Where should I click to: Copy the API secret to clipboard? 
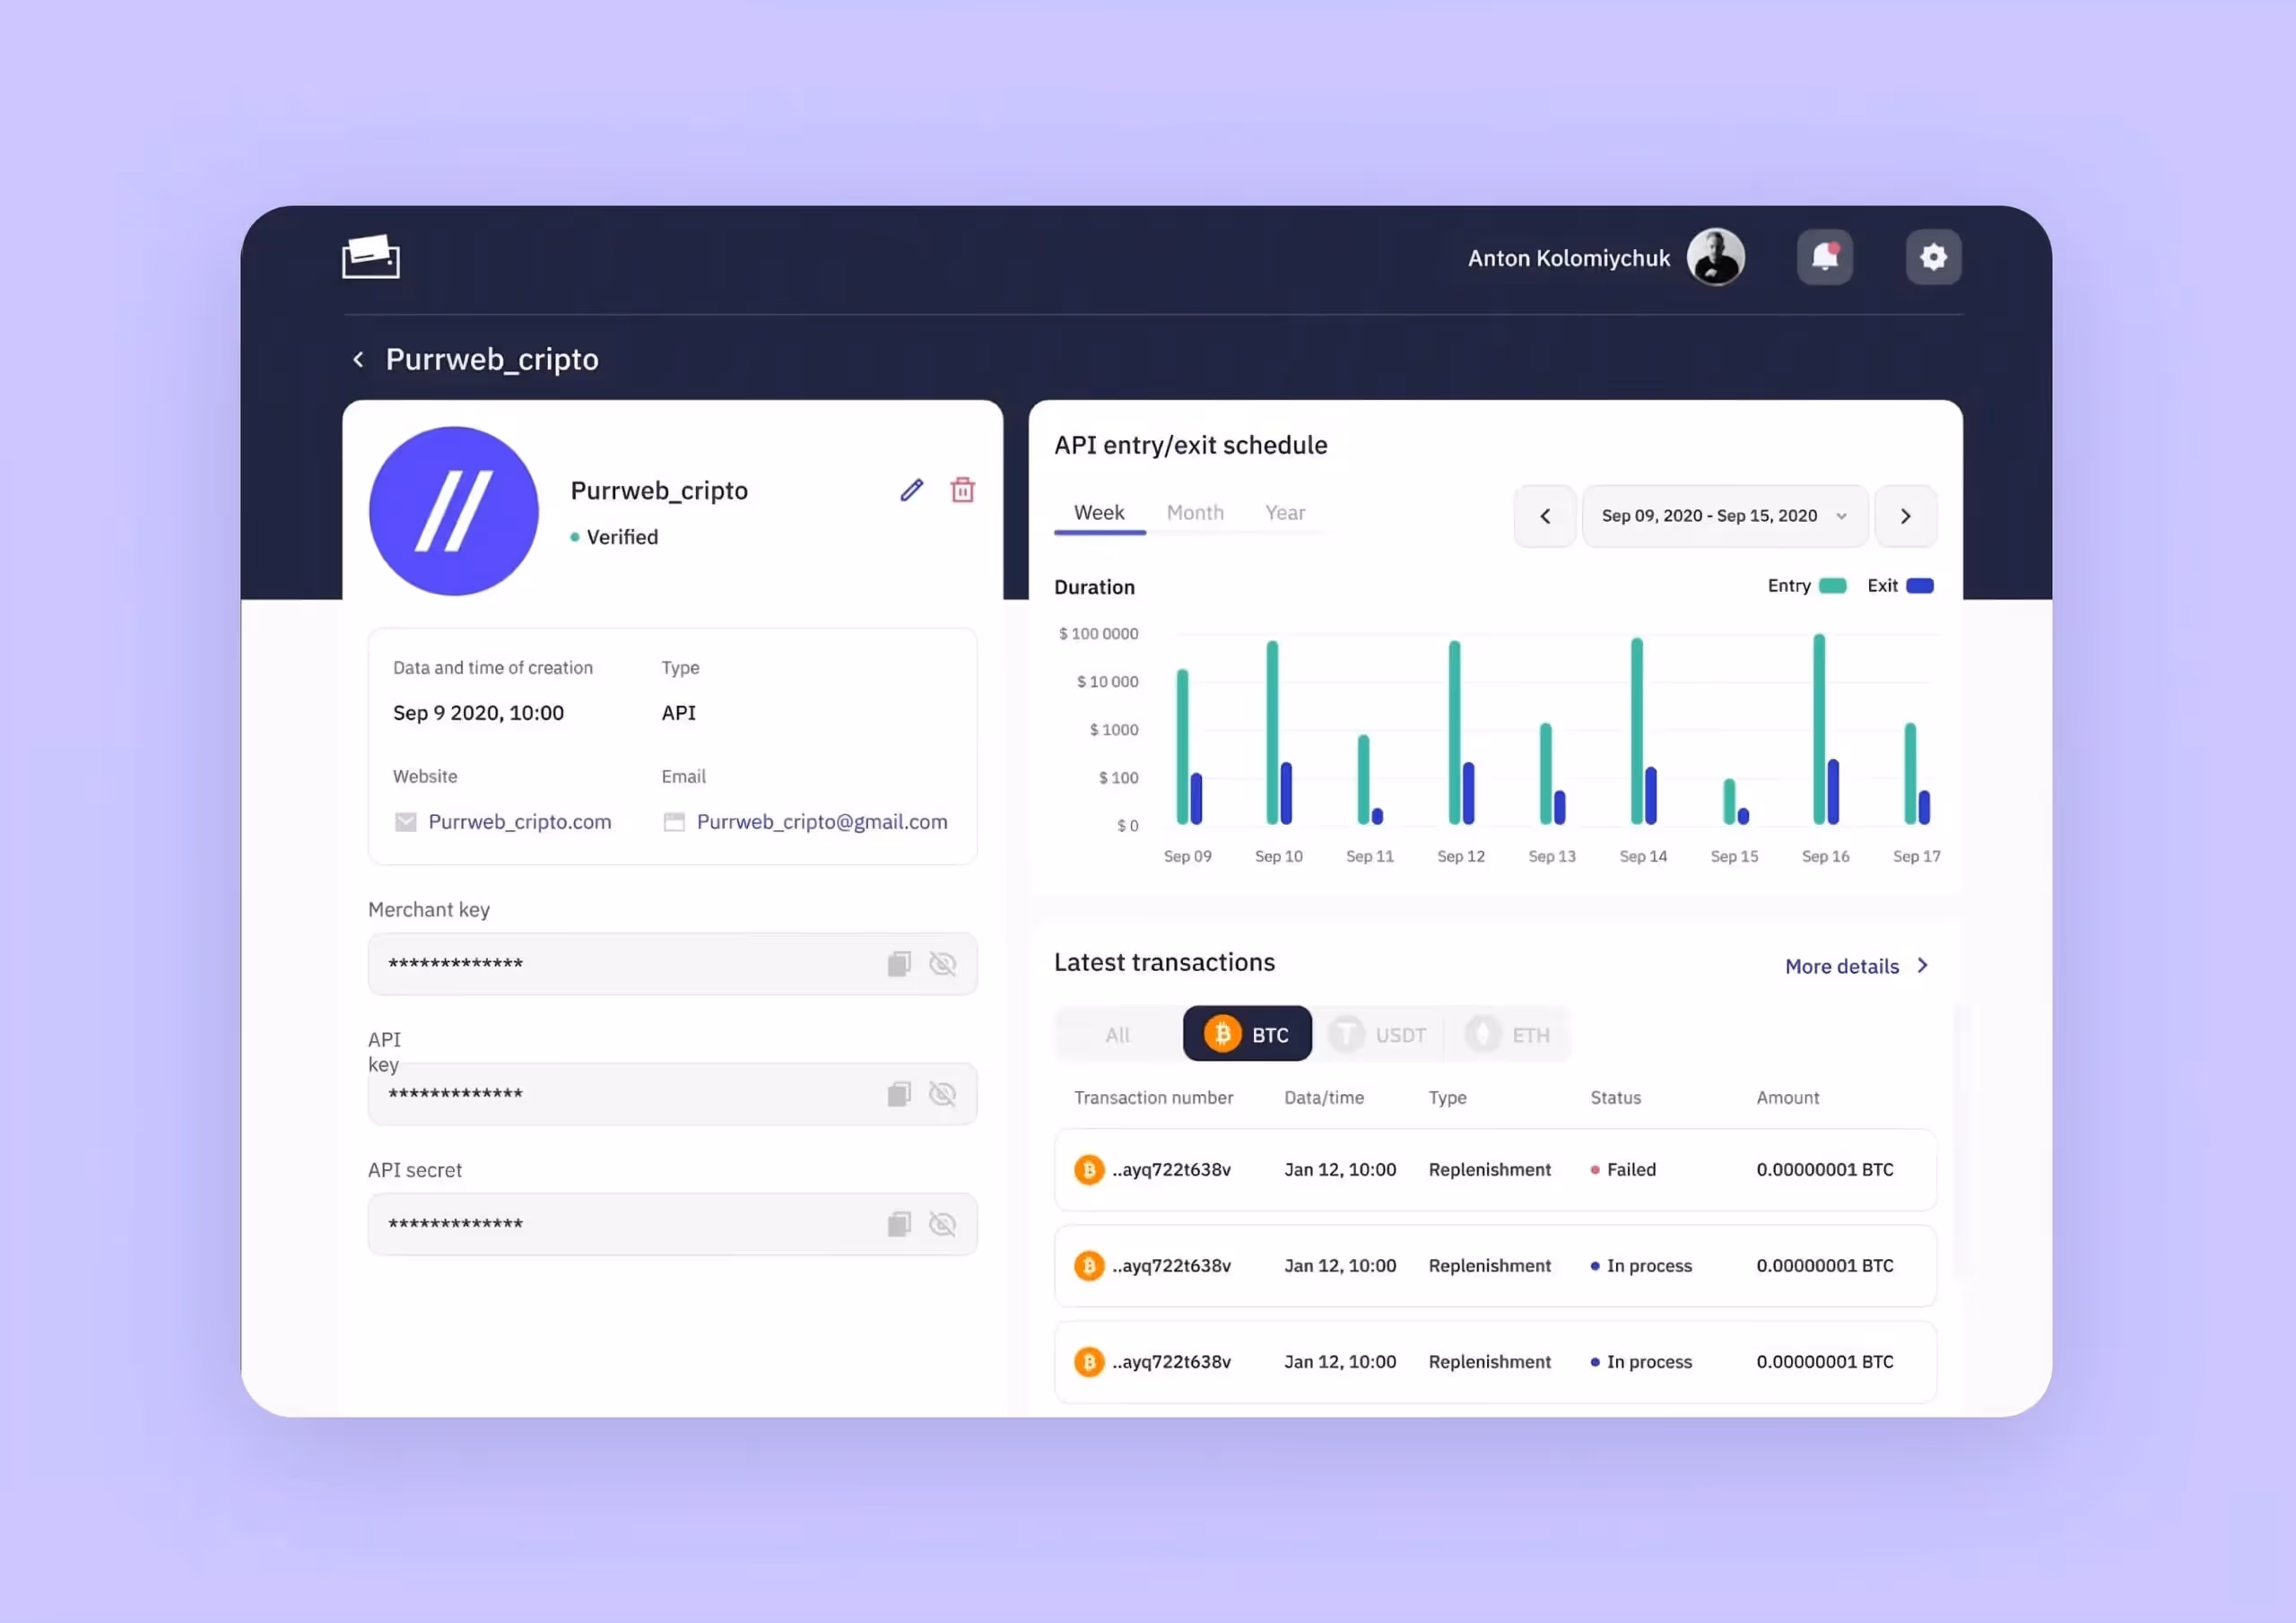[x=897, y=1223]
